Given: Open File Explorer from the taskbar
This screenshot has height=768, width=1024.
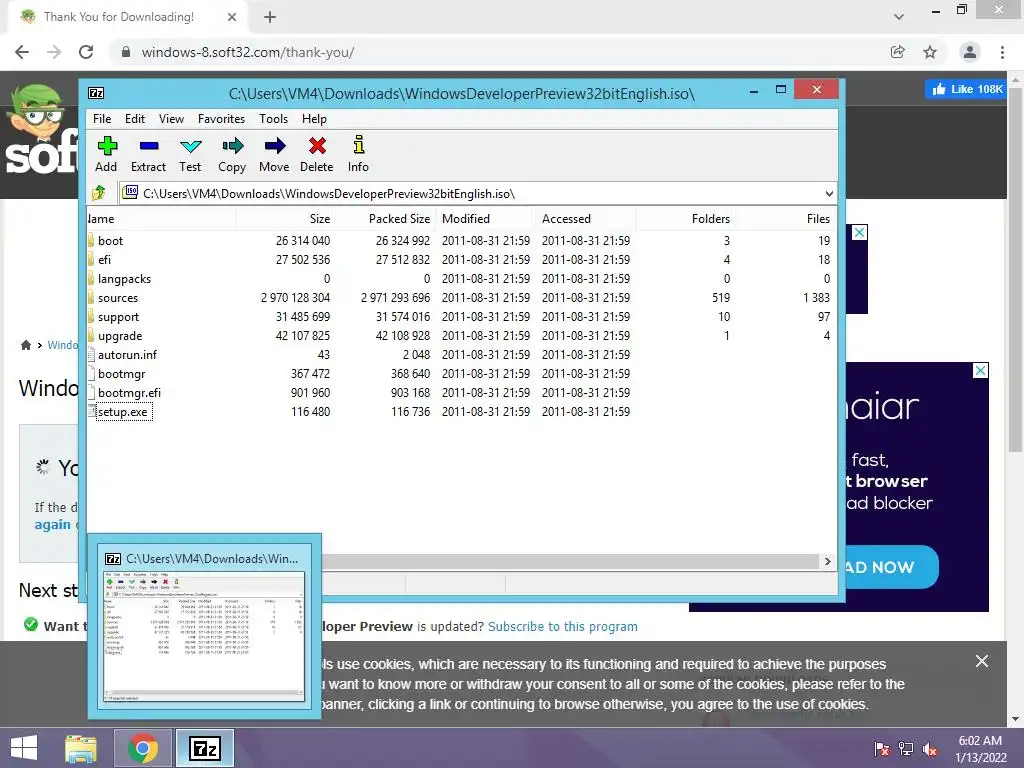Looking at the screenshot, I should tap(81, 748).
